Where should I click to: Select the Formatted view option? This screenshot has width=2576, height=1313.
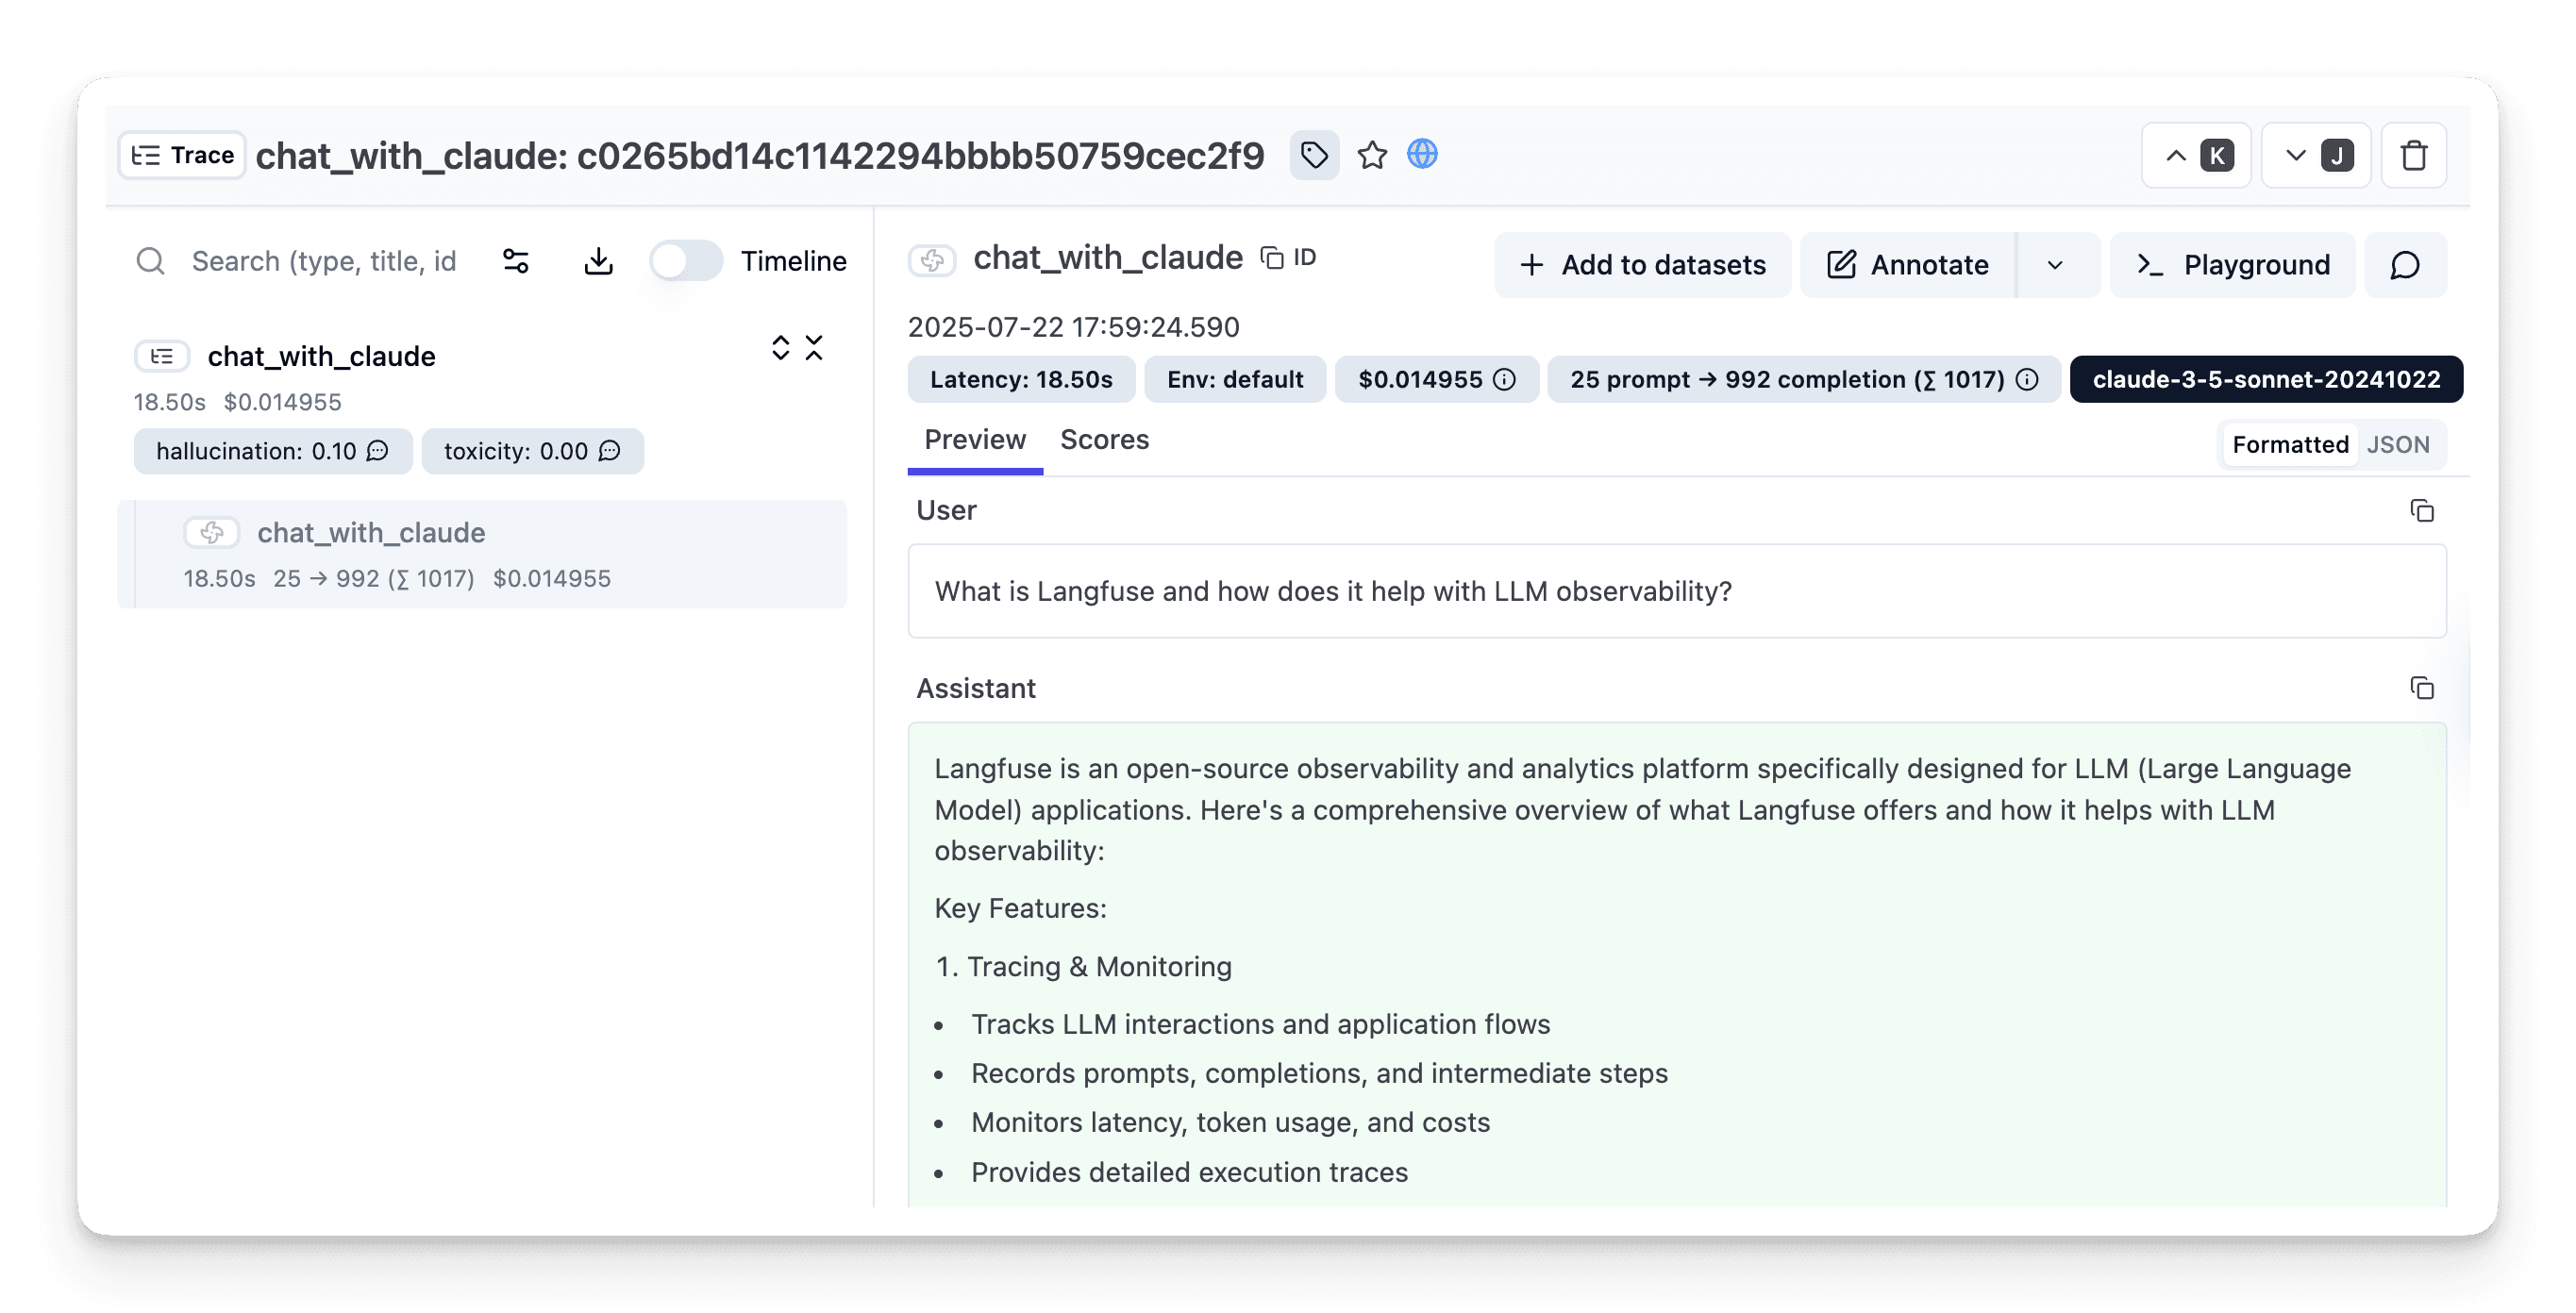tap(2290, 445)
